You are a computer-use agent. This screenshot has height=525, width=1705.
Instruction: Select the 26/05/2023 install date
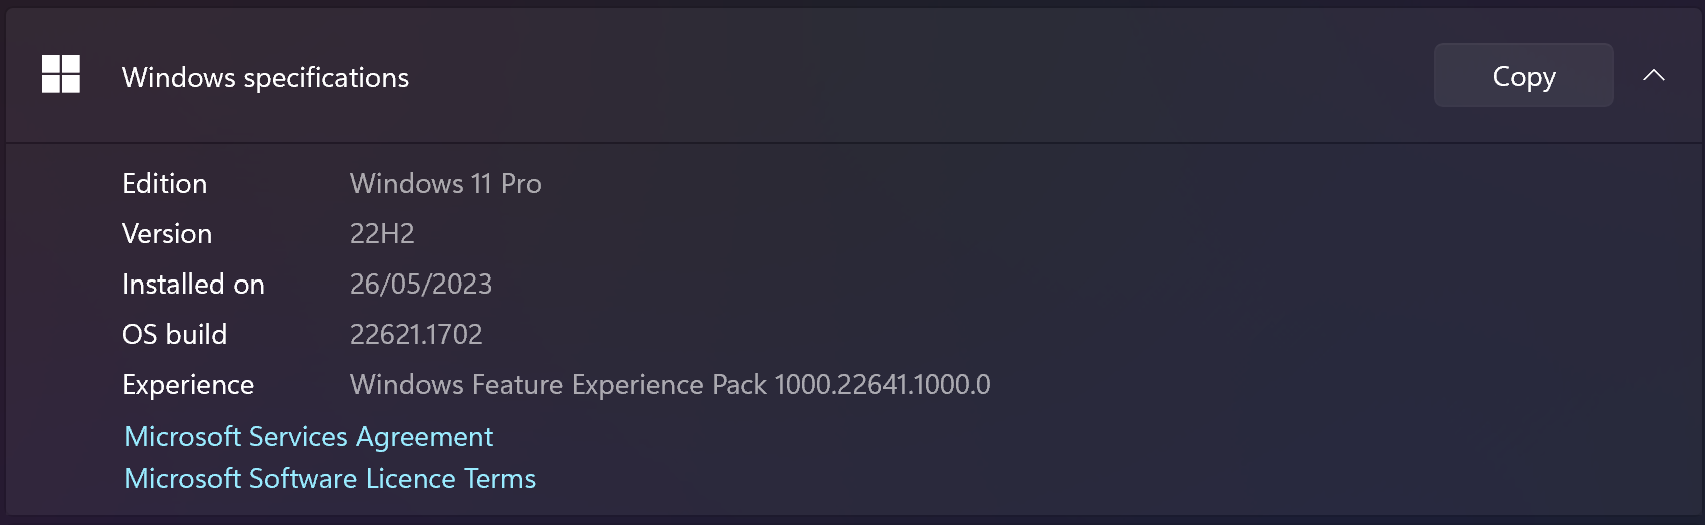coord(420,285)
